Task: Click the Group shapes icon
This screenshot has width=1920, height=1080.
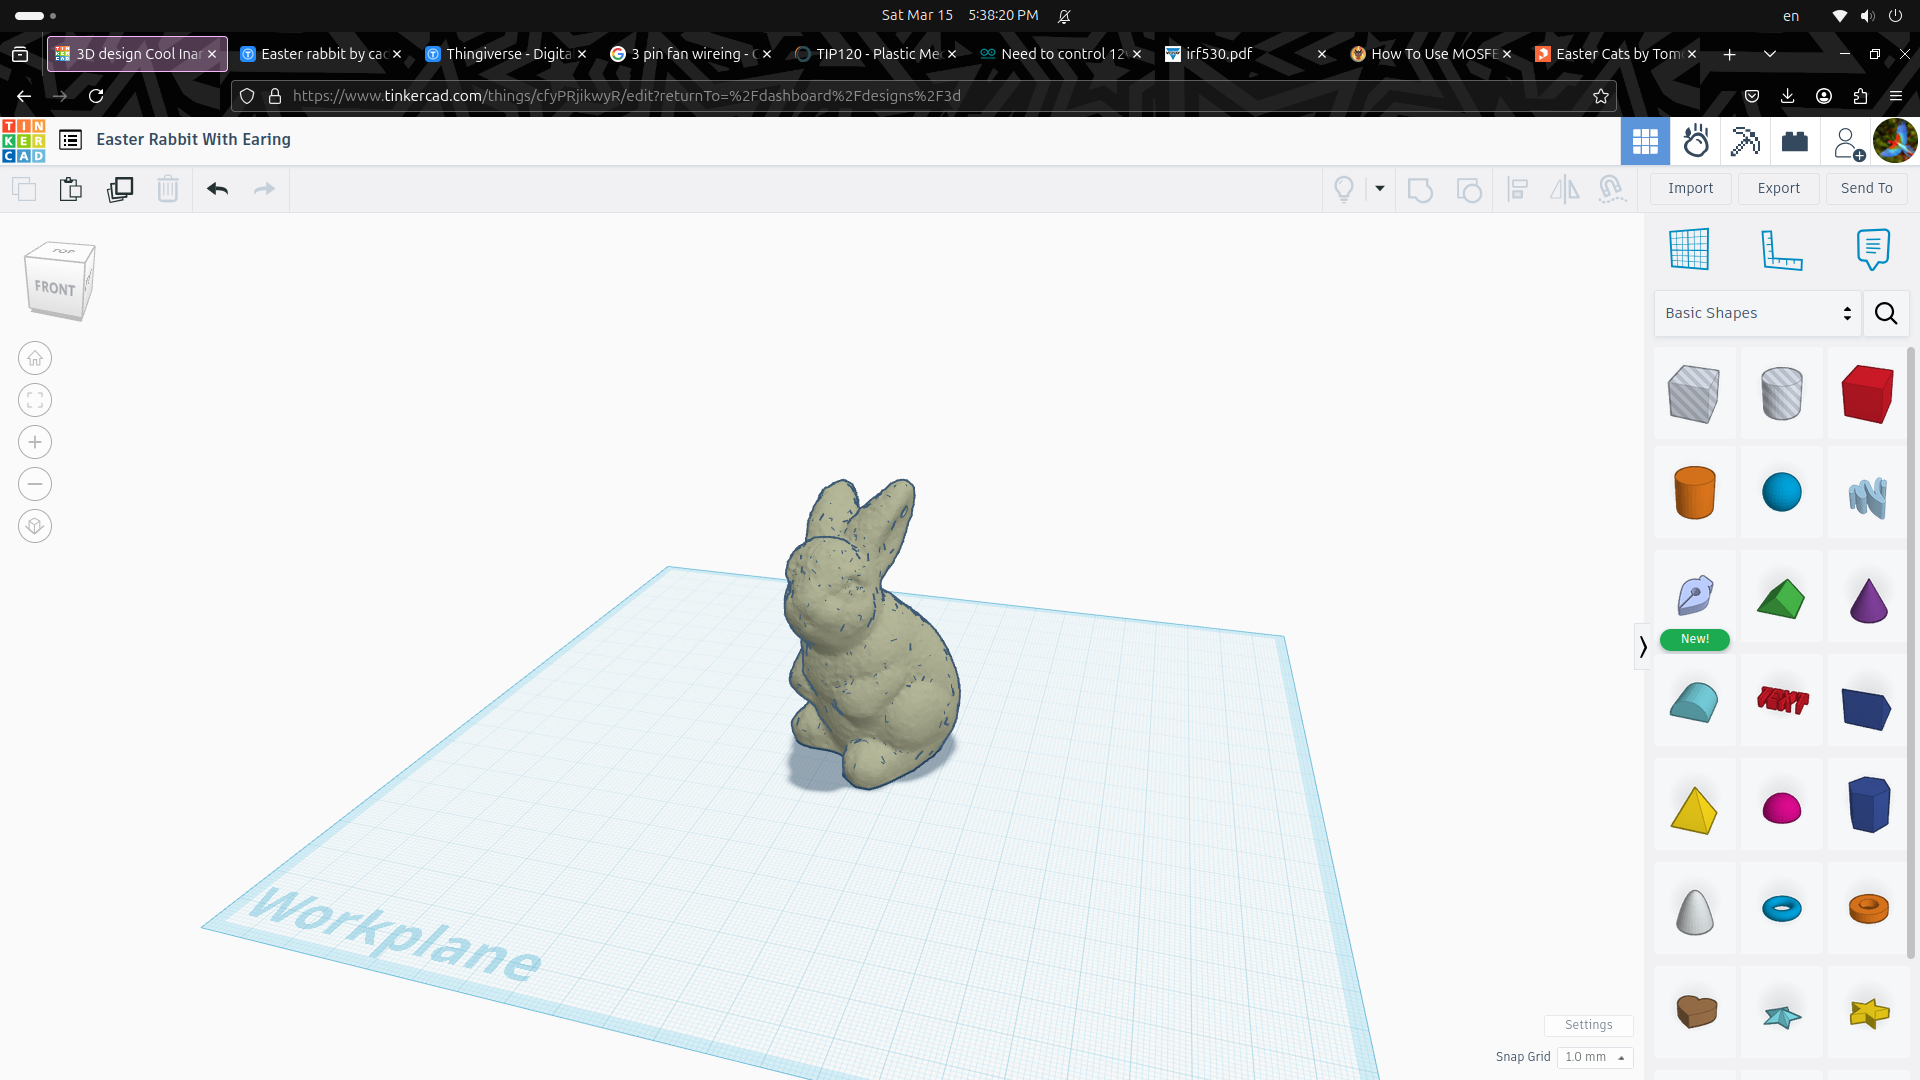Action: 1420,189
